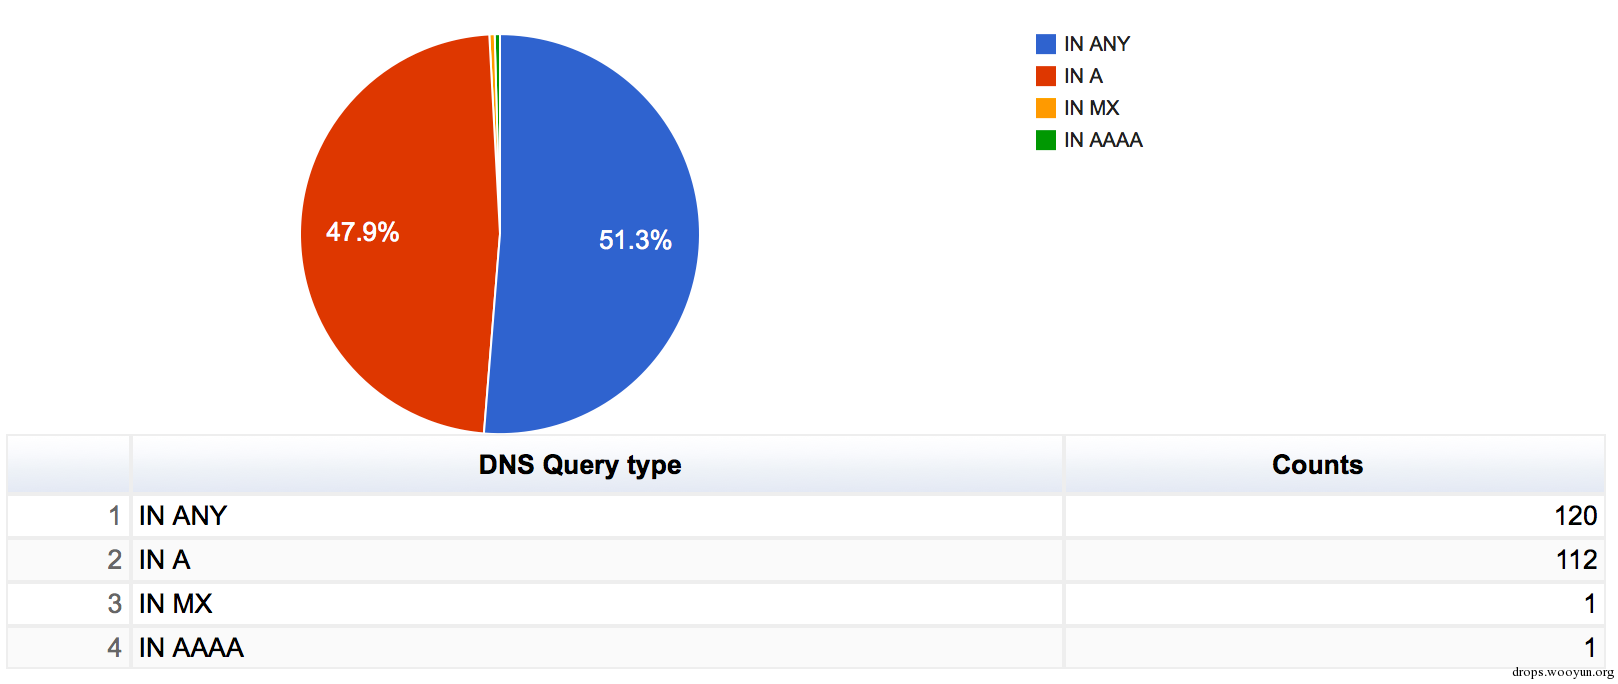The height and width of the screenshot is (684, 1618).
Task: Sort by DNS Query type column header
Action: (x=580, y=465)
